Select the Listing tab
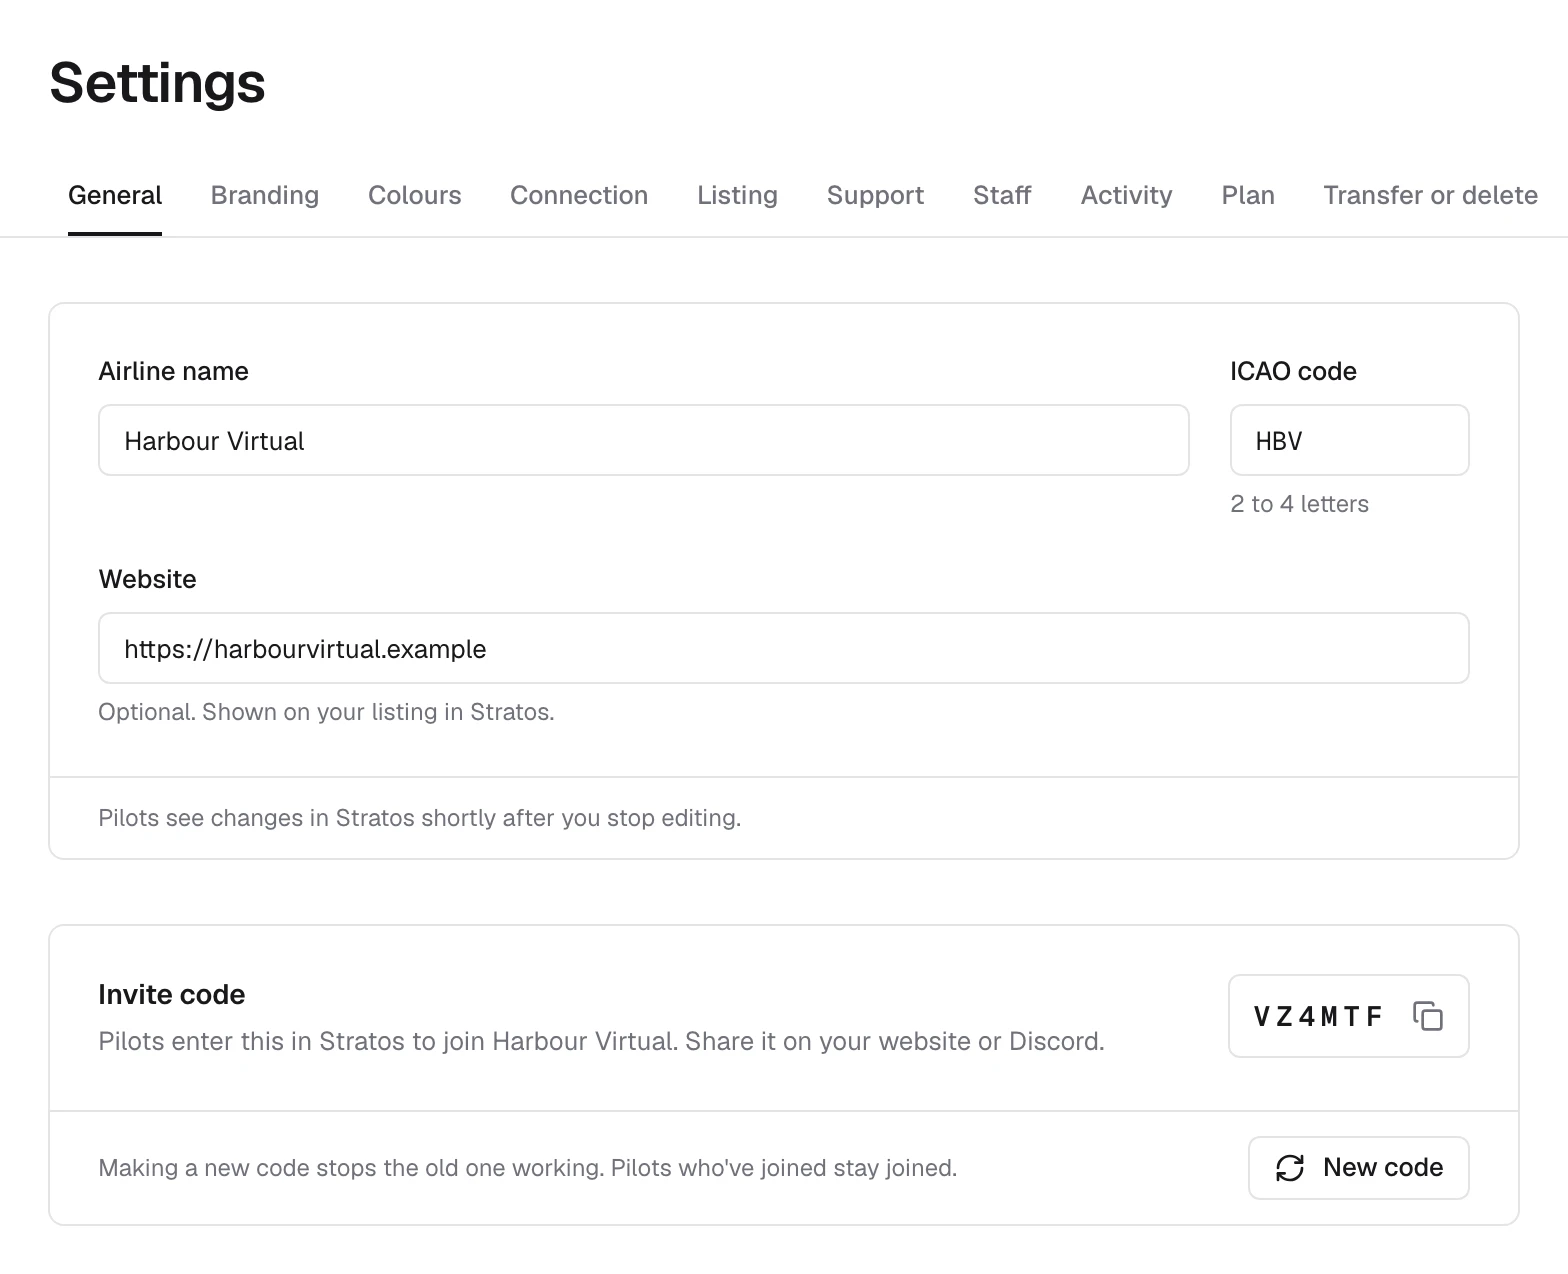The image size is (1568, 1274). click(x=738, y=195)
